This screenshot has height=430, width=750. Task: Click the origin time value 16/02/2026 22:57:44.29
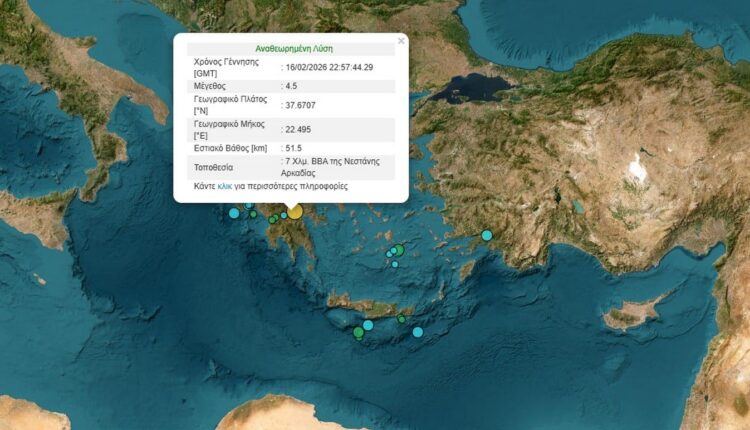coord(330,66)
